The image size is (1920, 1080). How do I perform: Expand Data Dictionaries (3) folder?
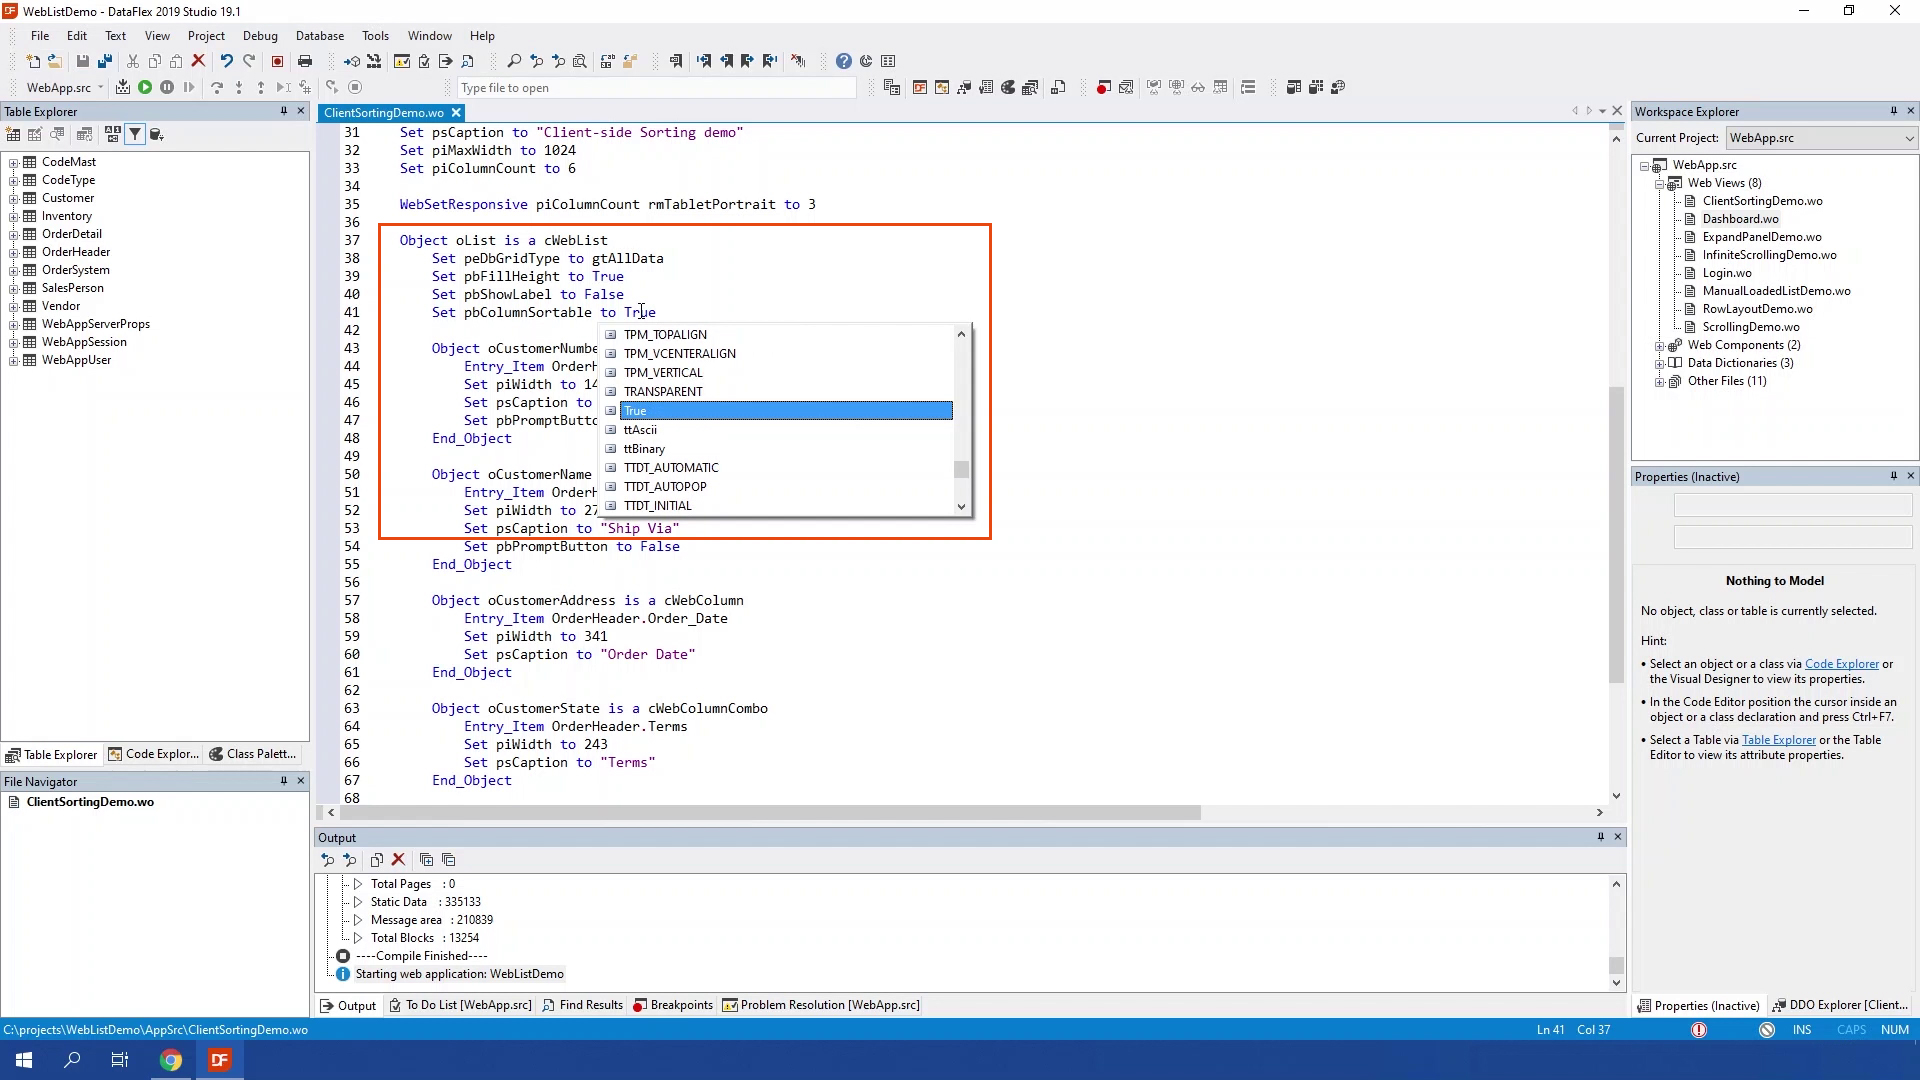[1660, 363]
